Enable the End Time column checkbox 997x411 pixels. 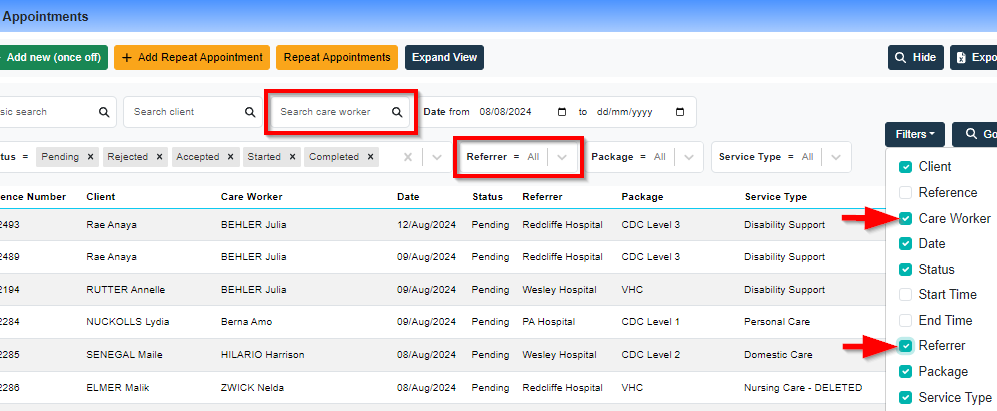(x=905, y=320)
